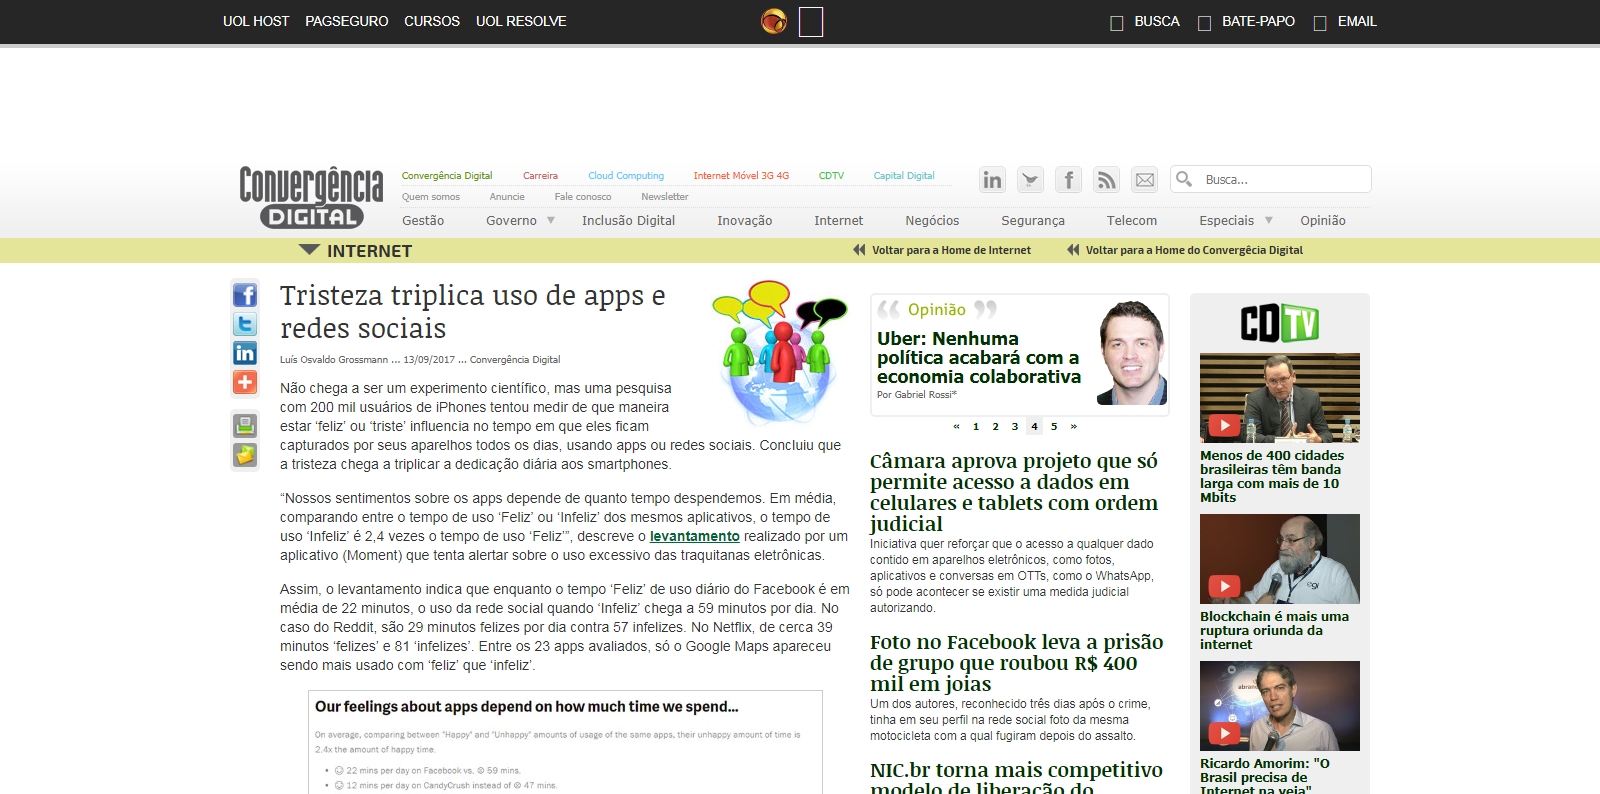Select opinion page 5

point(1054,426)
